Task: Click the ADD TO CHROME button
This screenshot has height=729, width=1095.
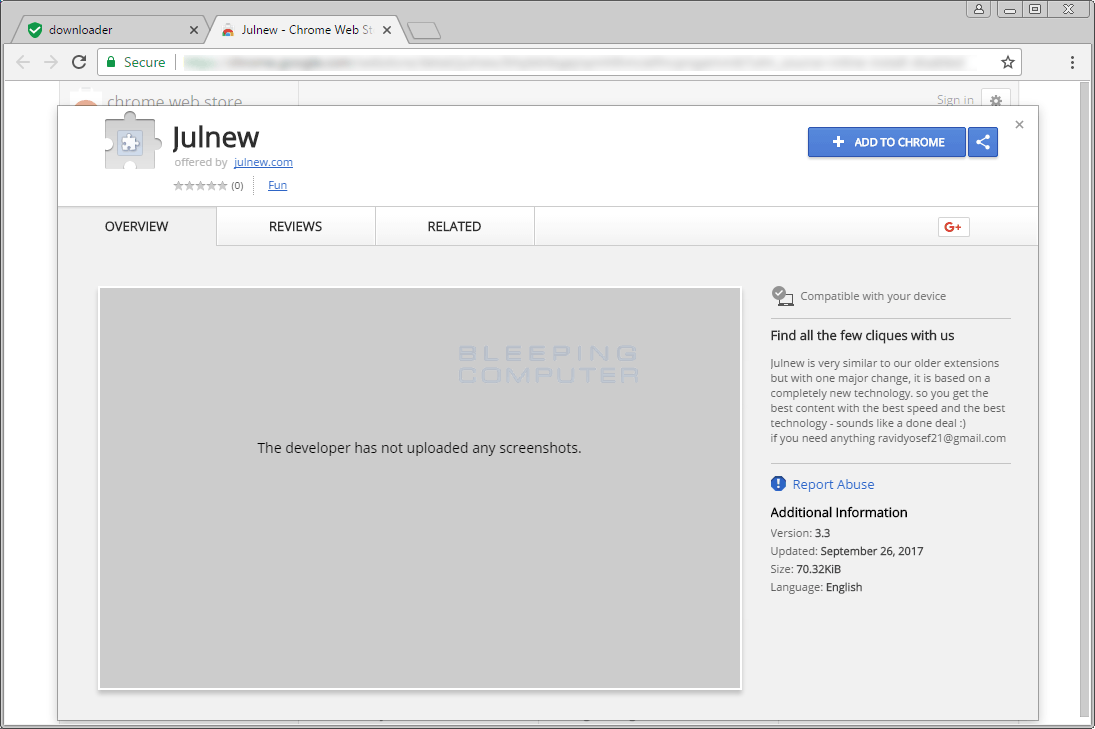Action: [x=886, y=142]
